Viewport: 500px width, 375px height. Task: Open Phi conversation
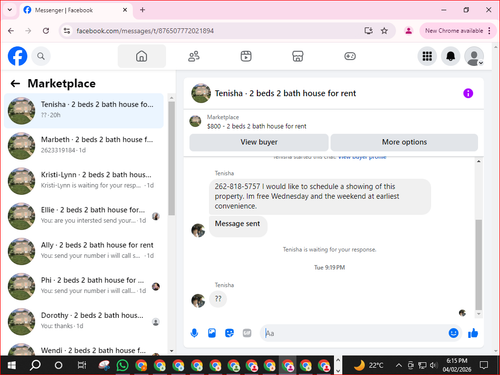click(84, 286)
